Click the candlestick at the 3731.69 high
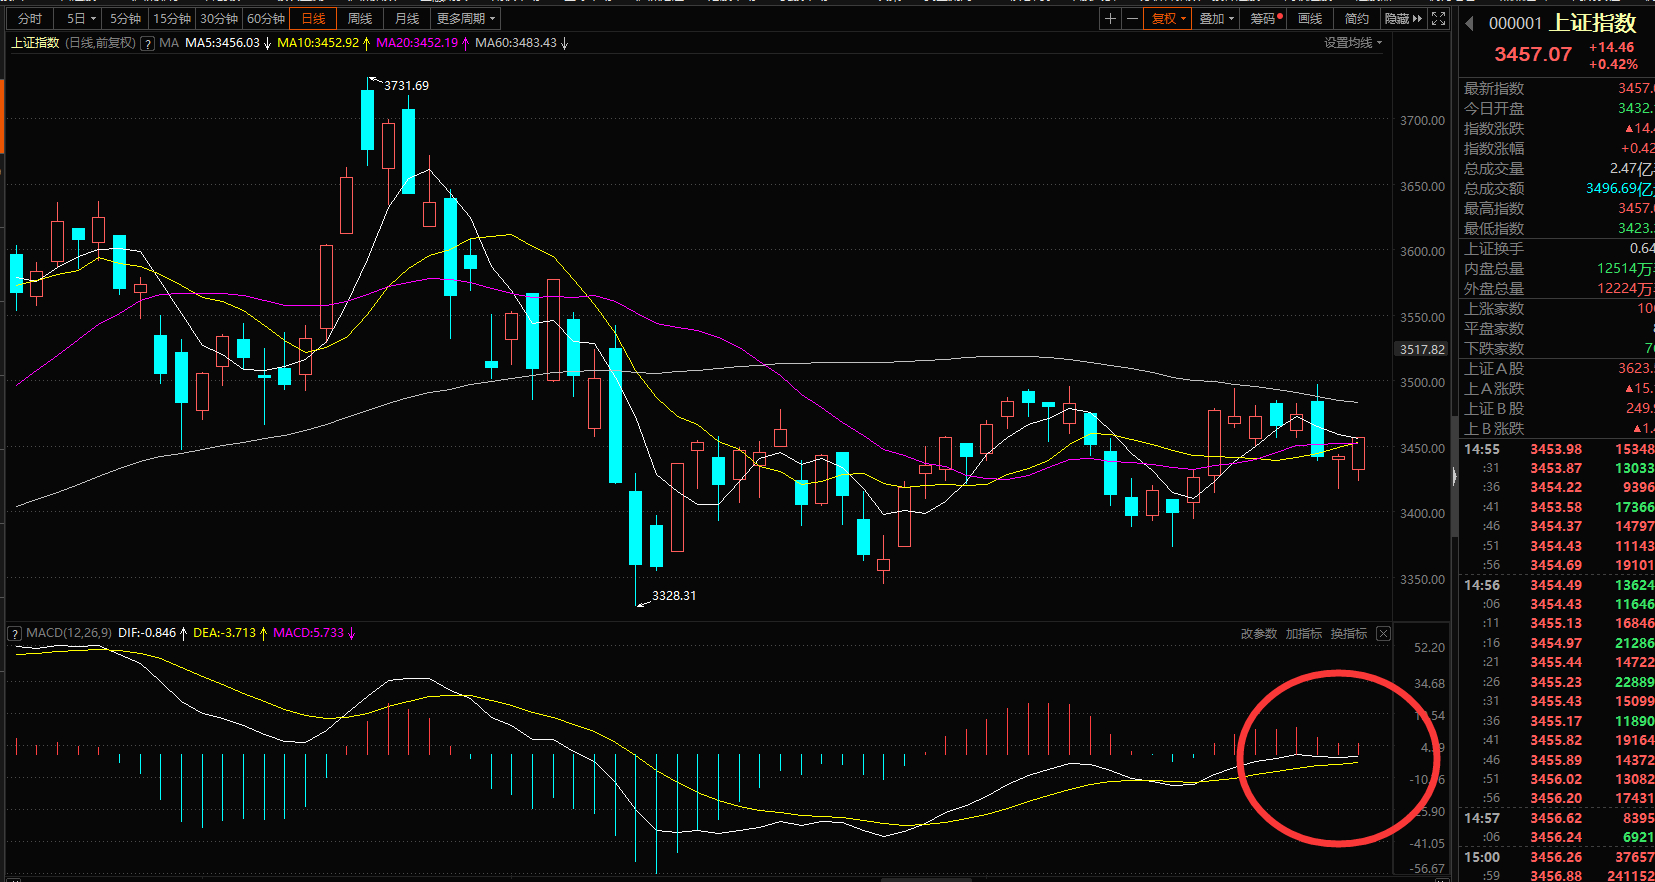 click(x=367, y=120)
